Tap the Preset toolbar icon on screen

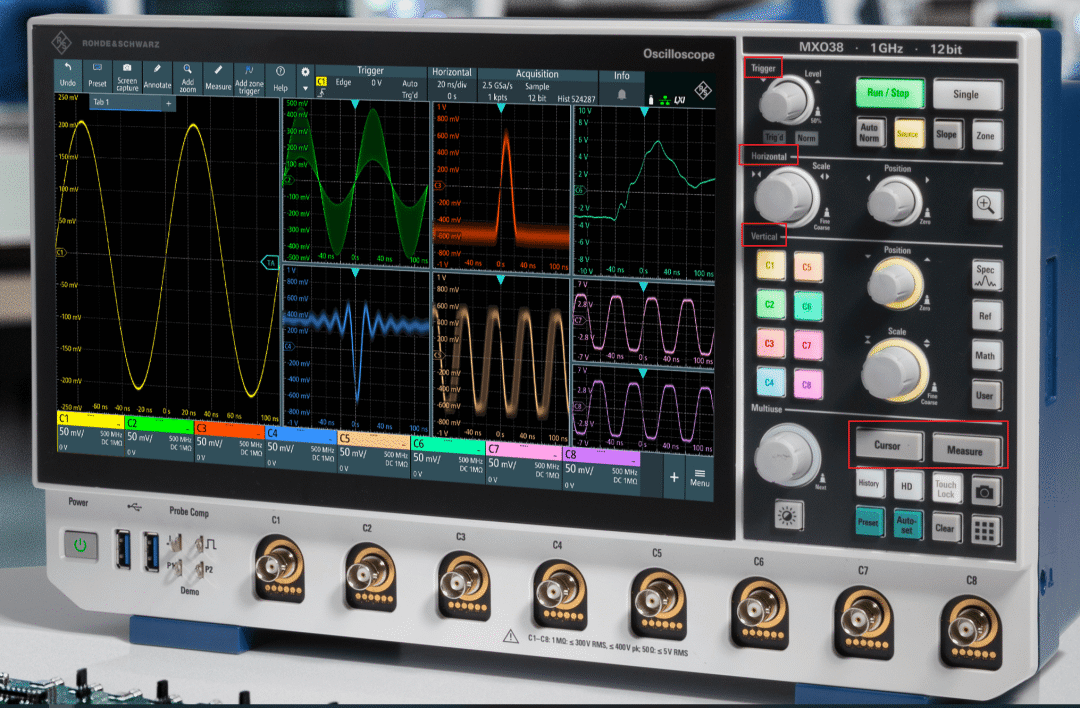click(x=97, y=75)
